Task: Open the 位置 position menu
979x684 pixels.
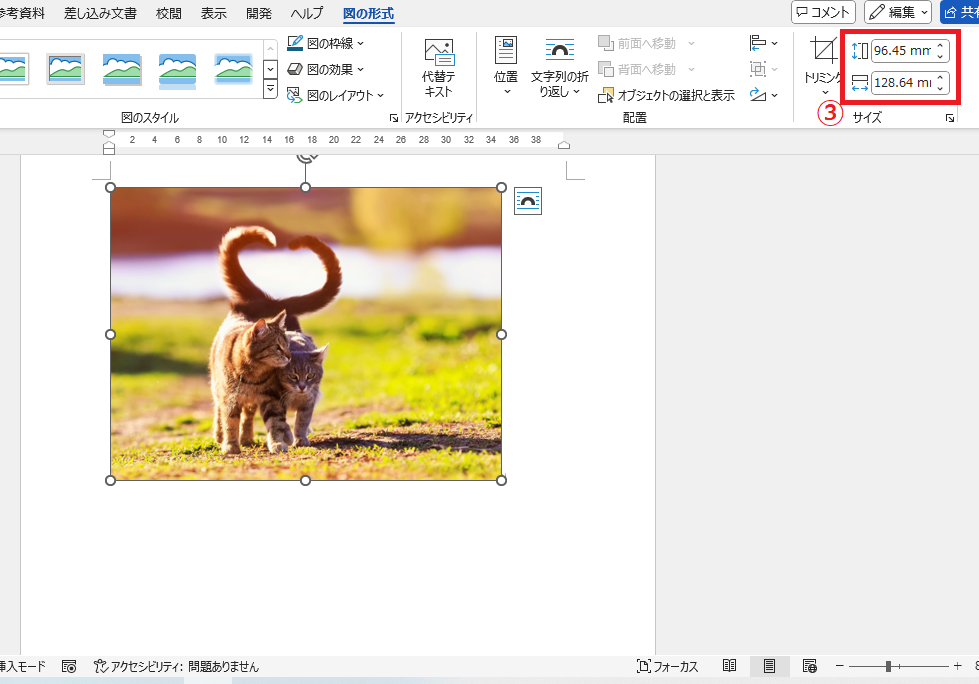Action: tap(506, 68)
